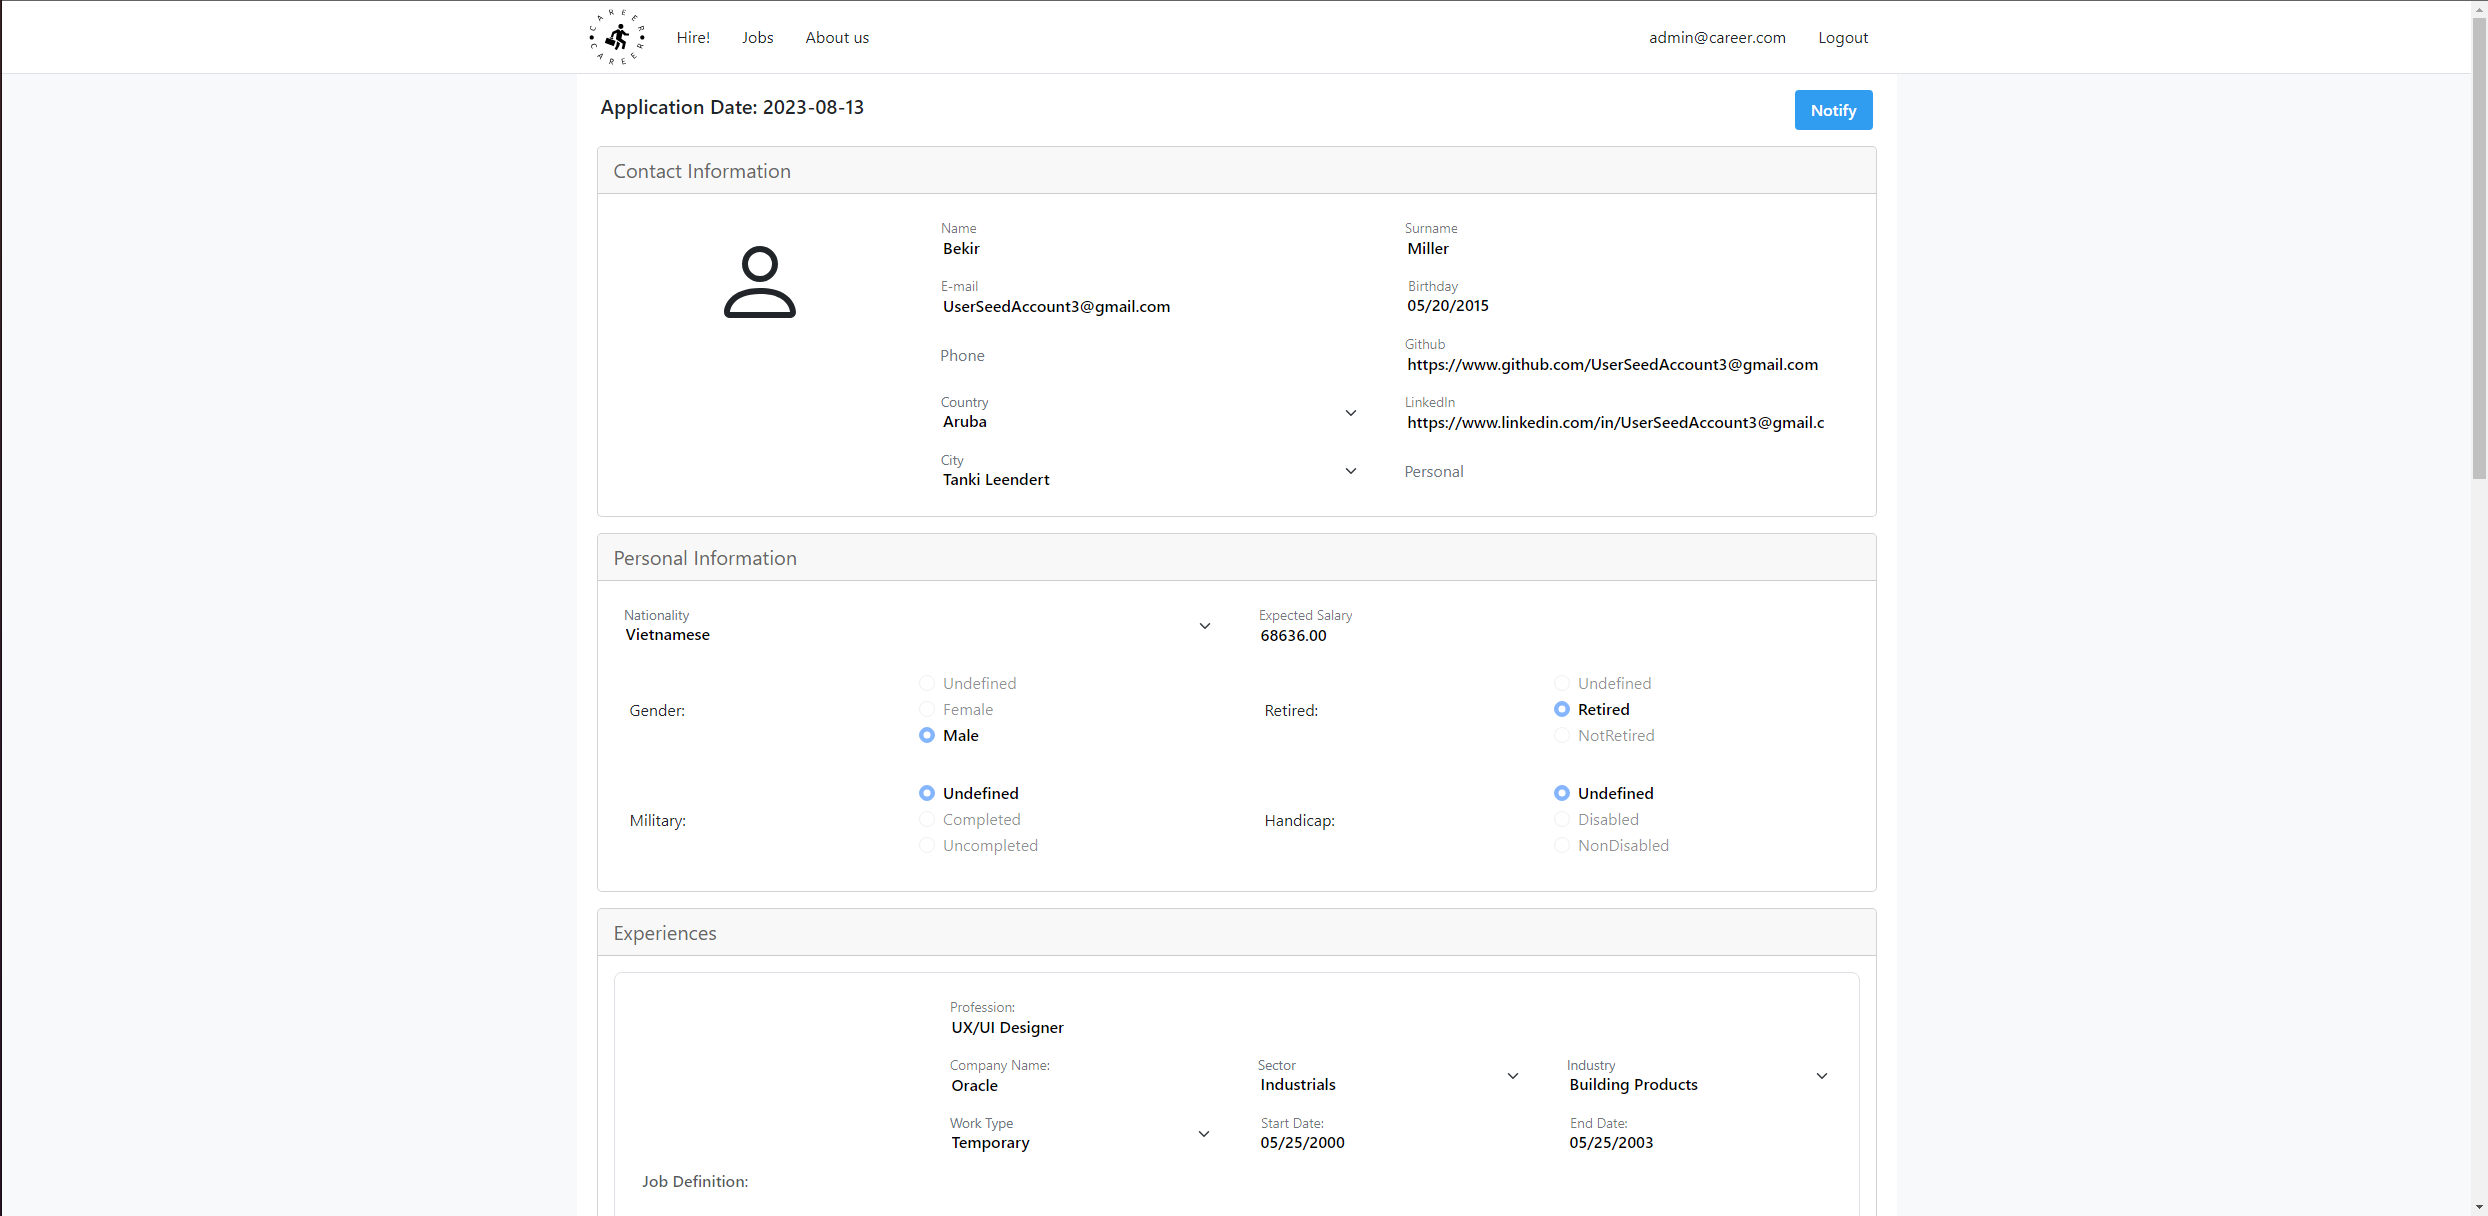Click the End Date field 05/25/2003
Image resolution: width=2488 pixels, height=1216 pixels.
click(1699, 1134)
